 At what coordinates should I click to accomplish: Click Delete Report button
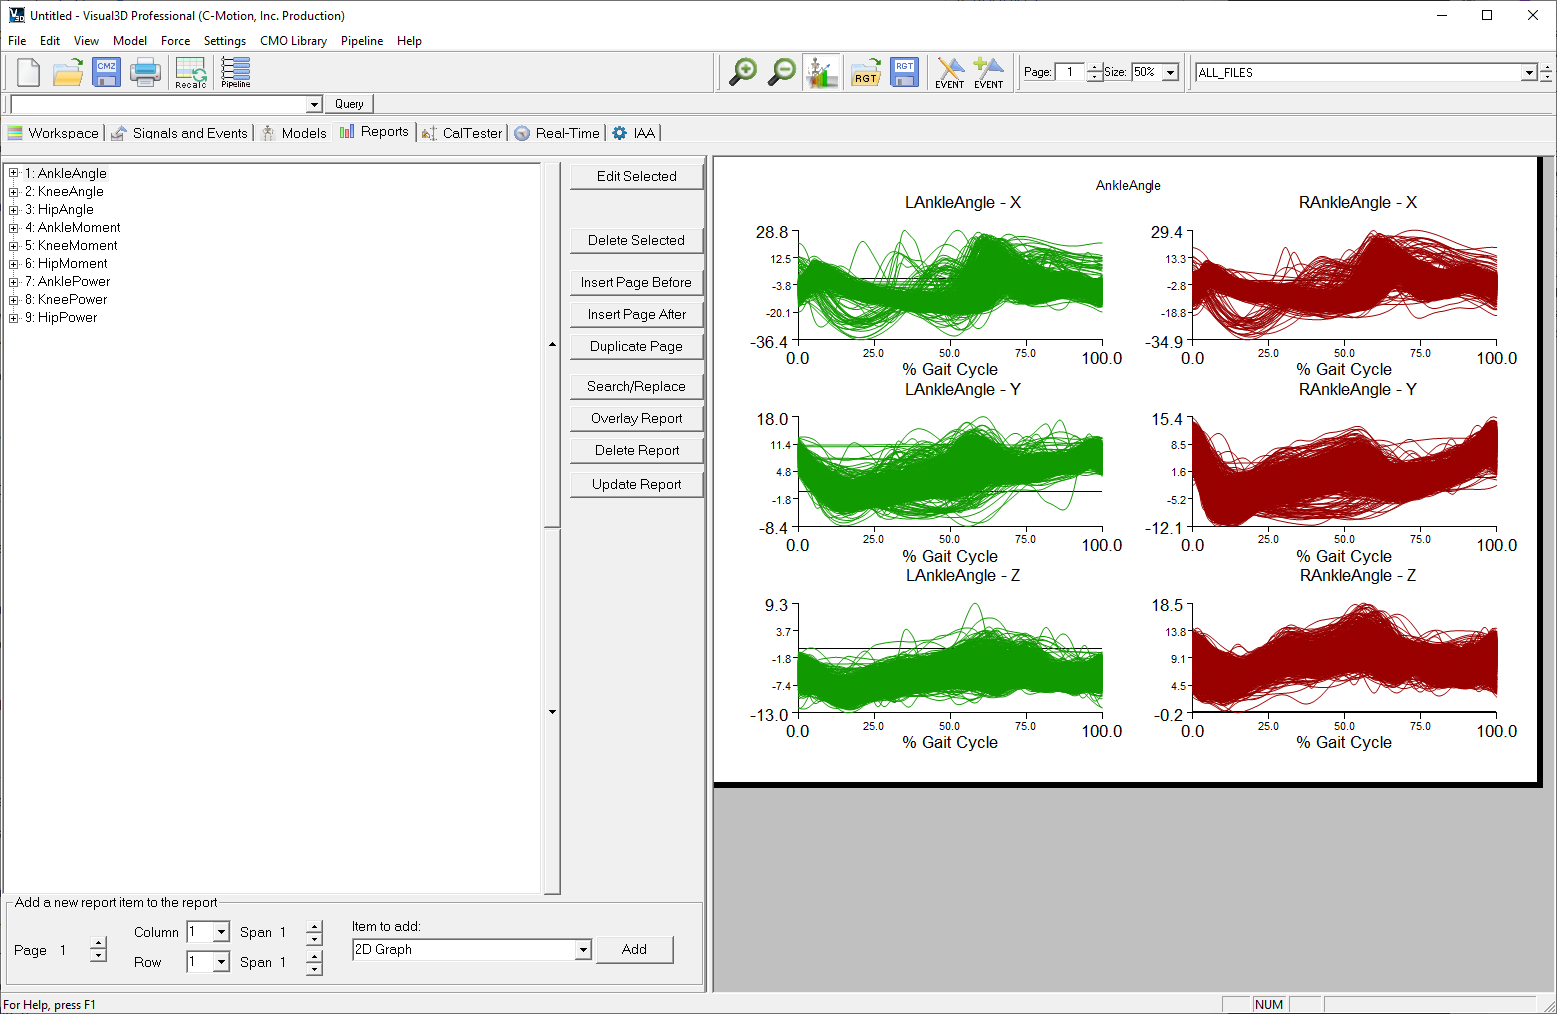point(637,450)
